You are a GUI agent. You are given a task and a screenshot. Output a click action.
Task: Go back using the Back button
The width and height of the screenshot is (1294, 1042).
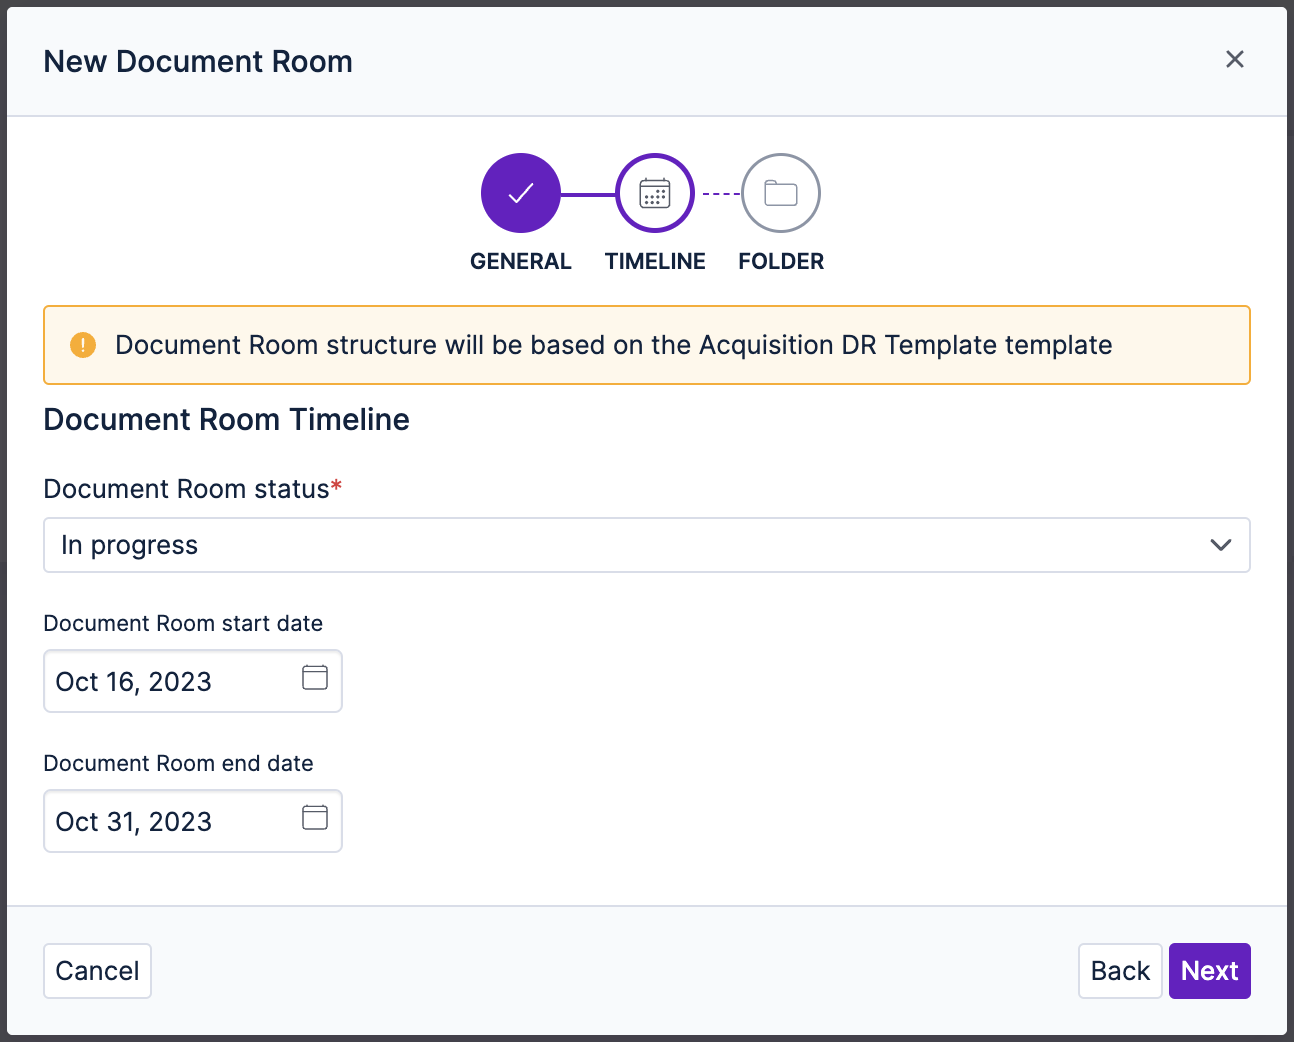(1120, 970)
